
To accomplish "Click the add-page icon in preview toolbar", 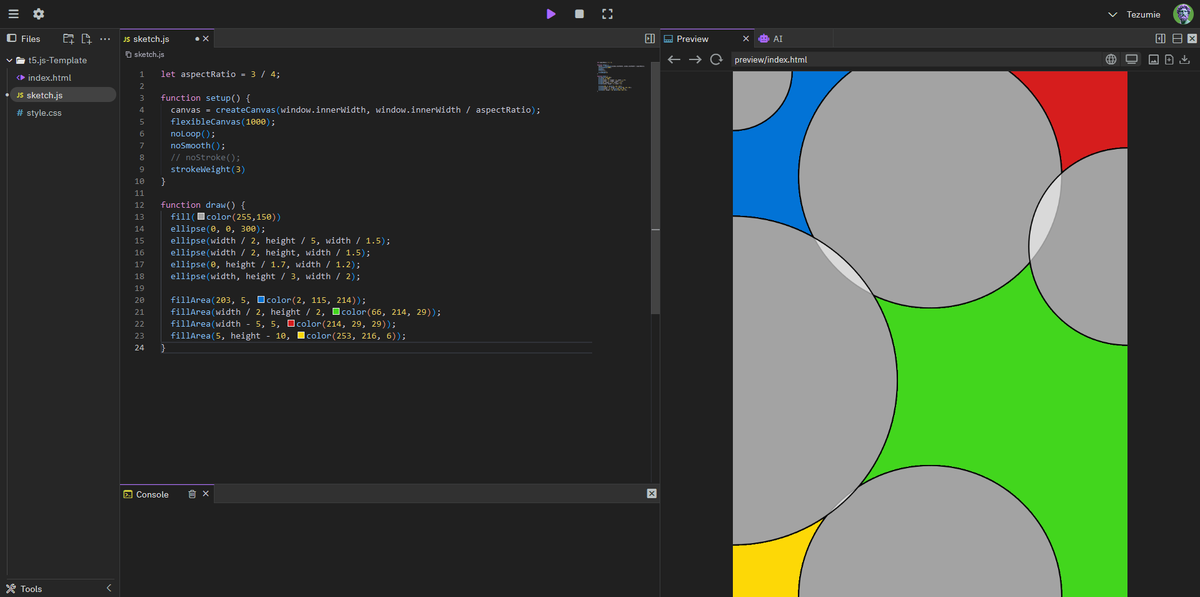I will tap(1168, 59).
